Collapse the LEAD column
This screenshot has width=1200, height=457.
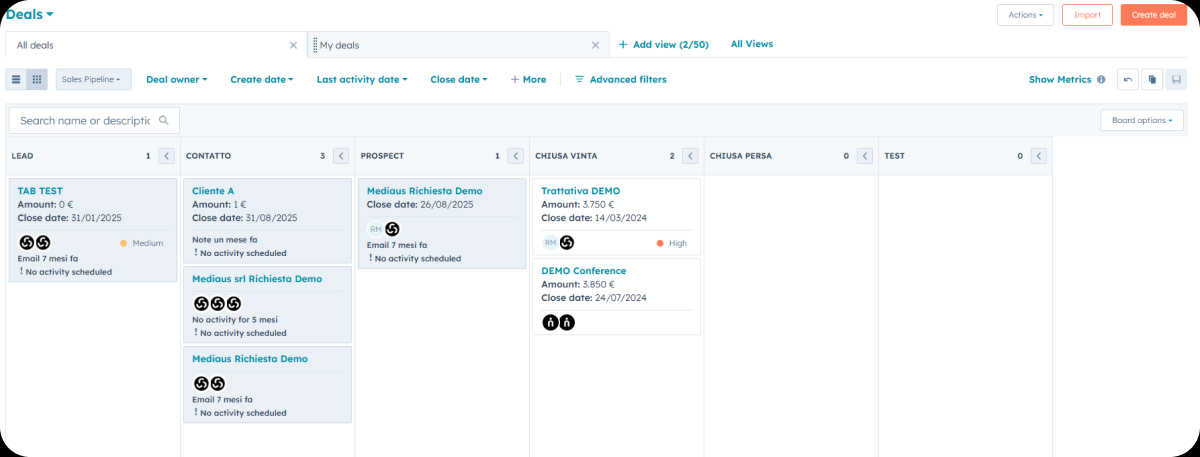tap(167, 156)
